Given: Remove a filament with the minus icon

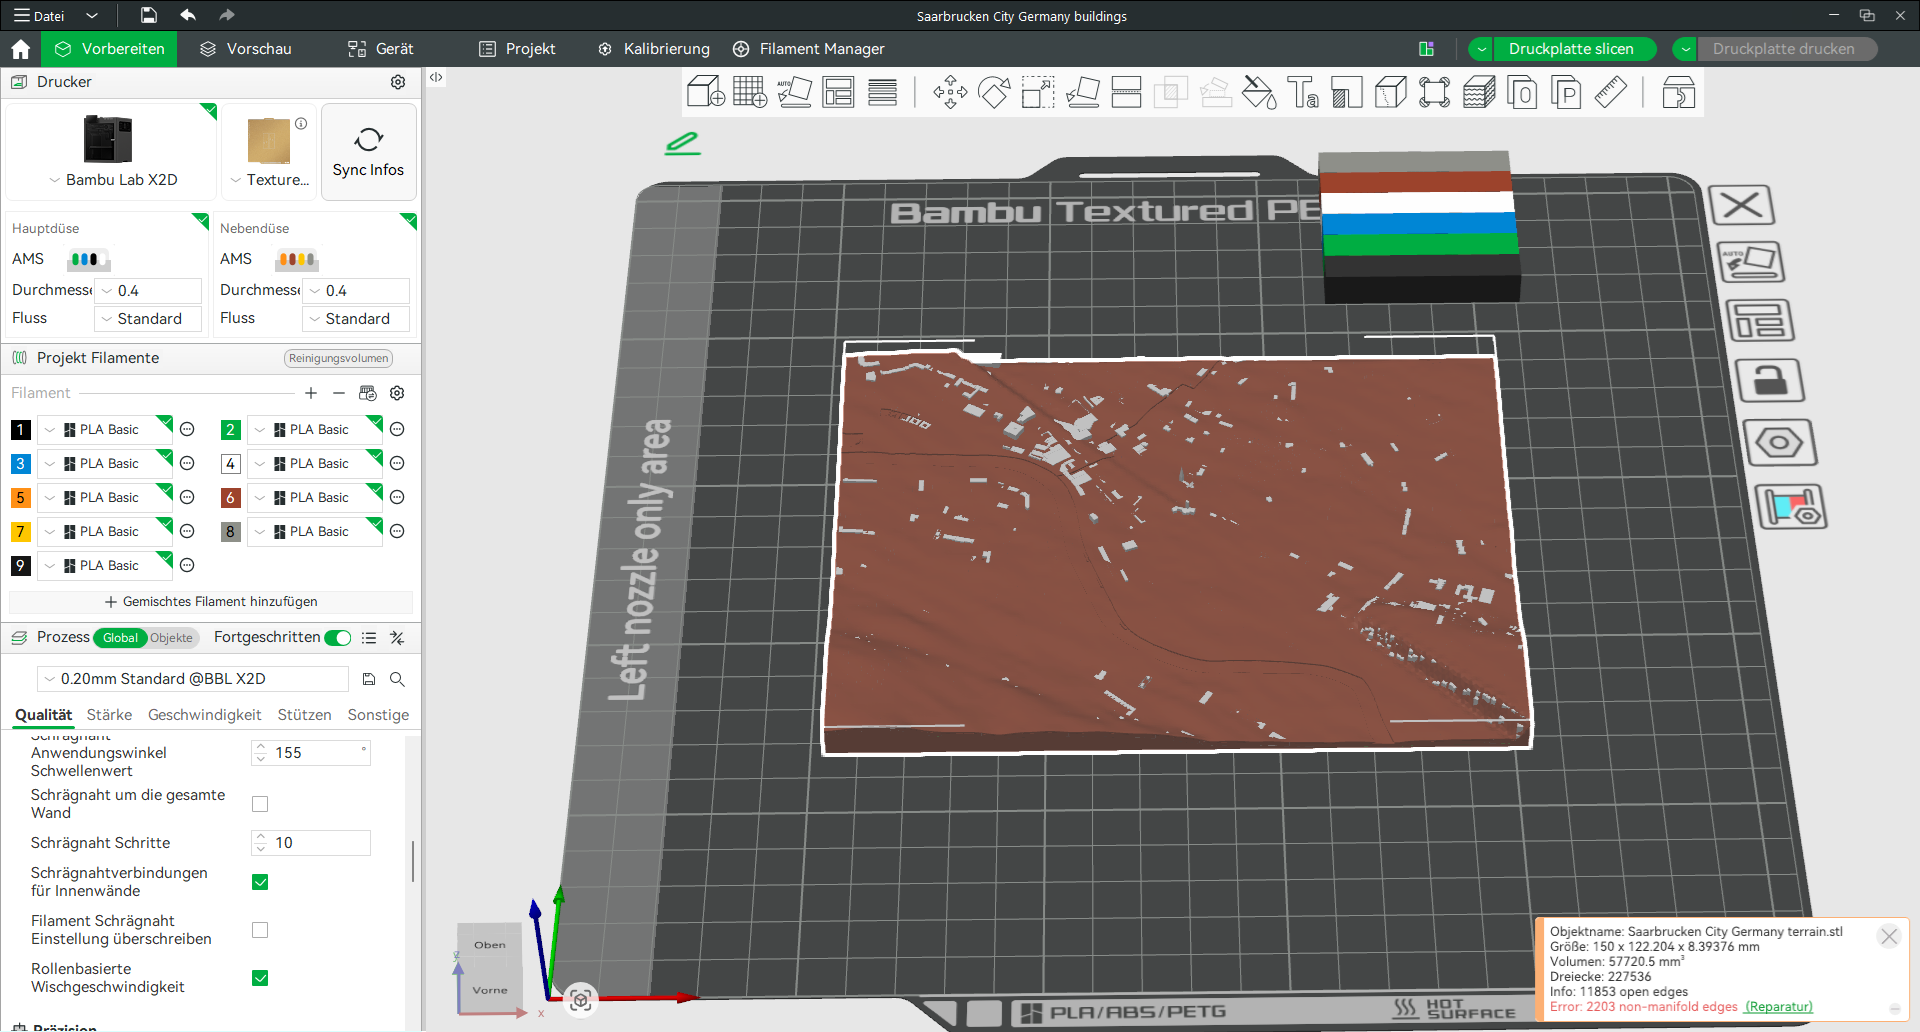Looking at the screenshot, I should (339, 393).
